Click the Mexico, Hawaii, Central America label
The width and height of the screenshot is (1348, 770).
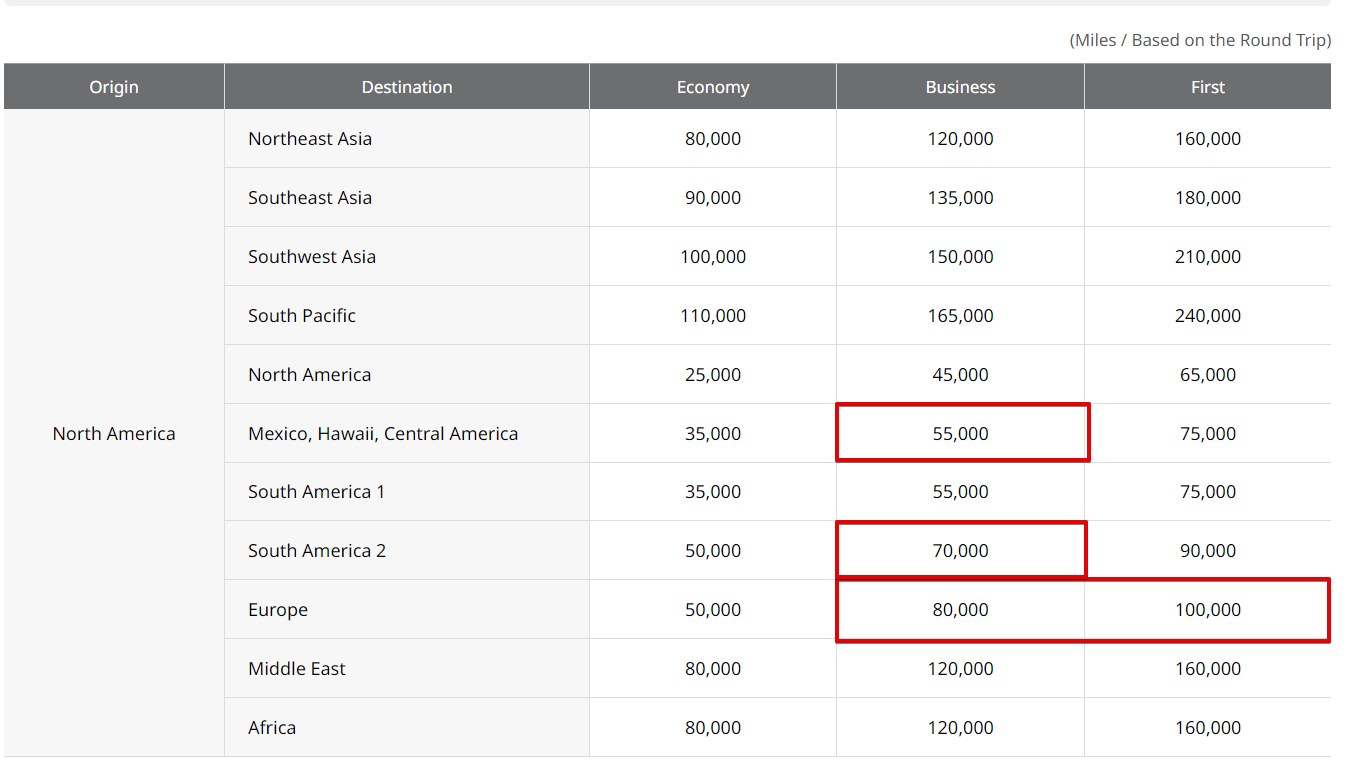coord(382,433)
